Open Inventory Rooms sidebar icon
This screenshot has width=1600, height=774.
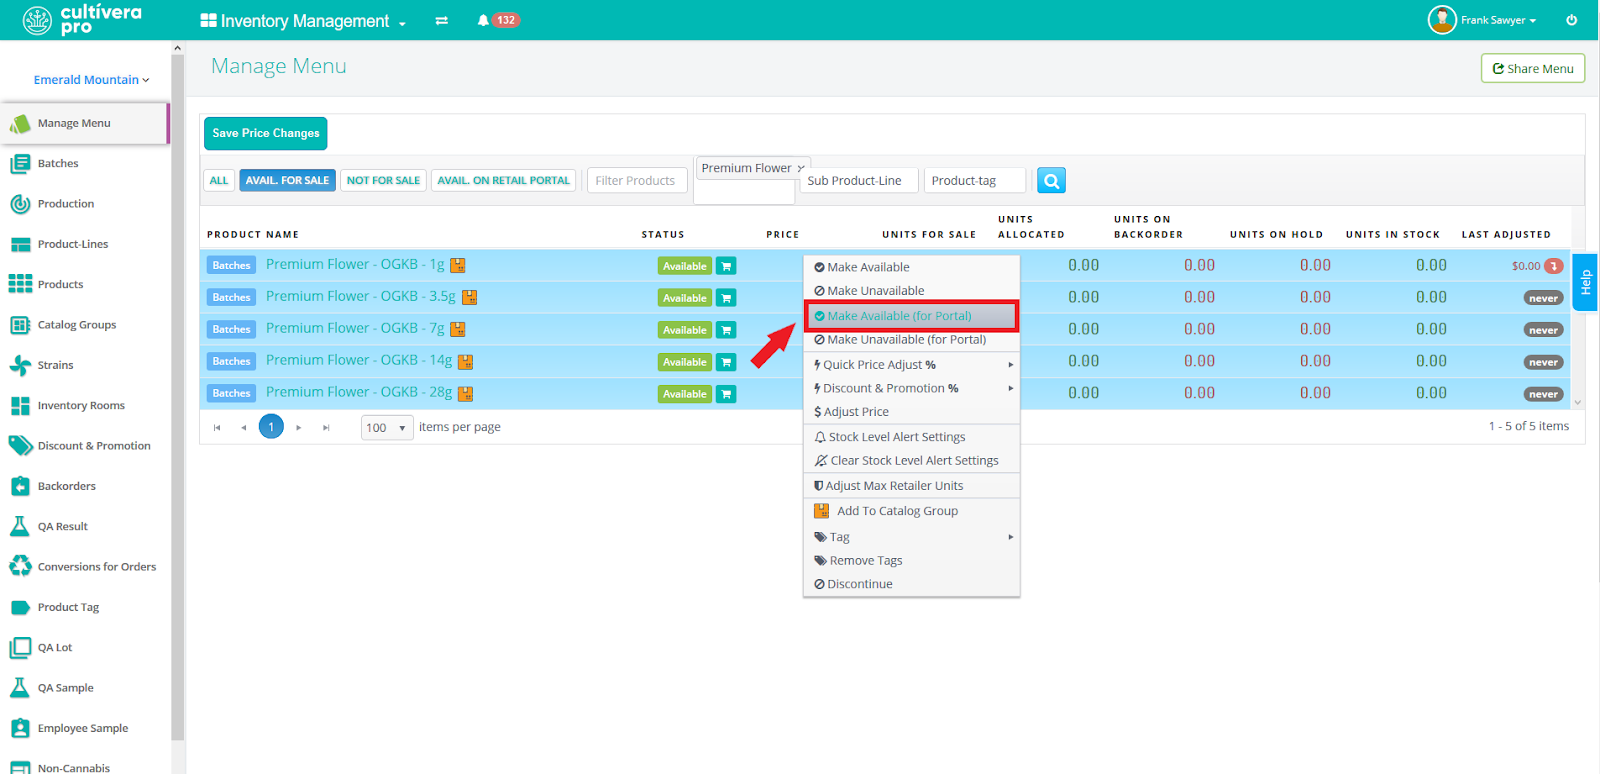[x=19, y=406]
